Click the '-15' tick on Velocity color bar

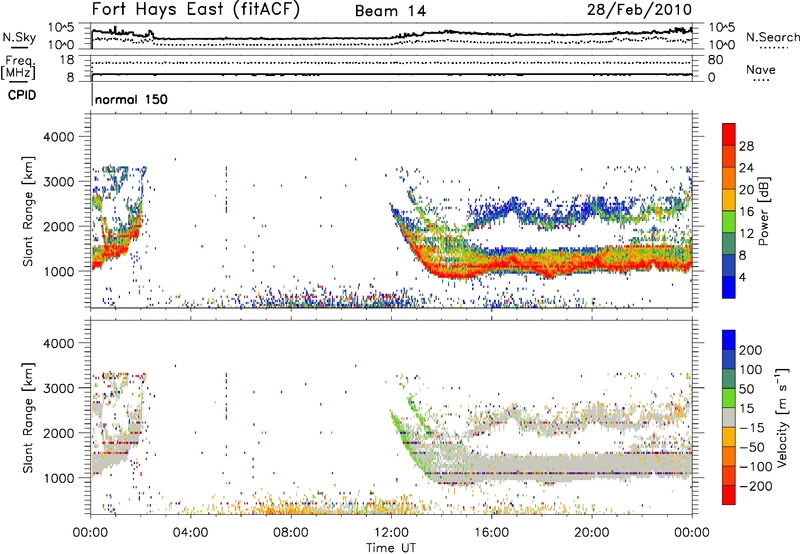click(x=752, y=427)
